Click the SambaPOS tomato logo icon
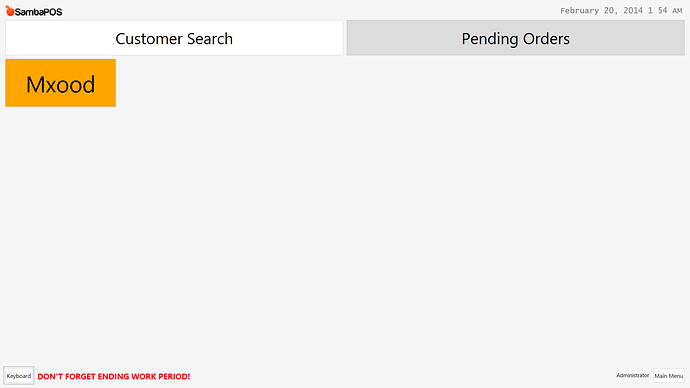Image resolution: width=690 pixels, height=388 pixels. coord(10,11)
